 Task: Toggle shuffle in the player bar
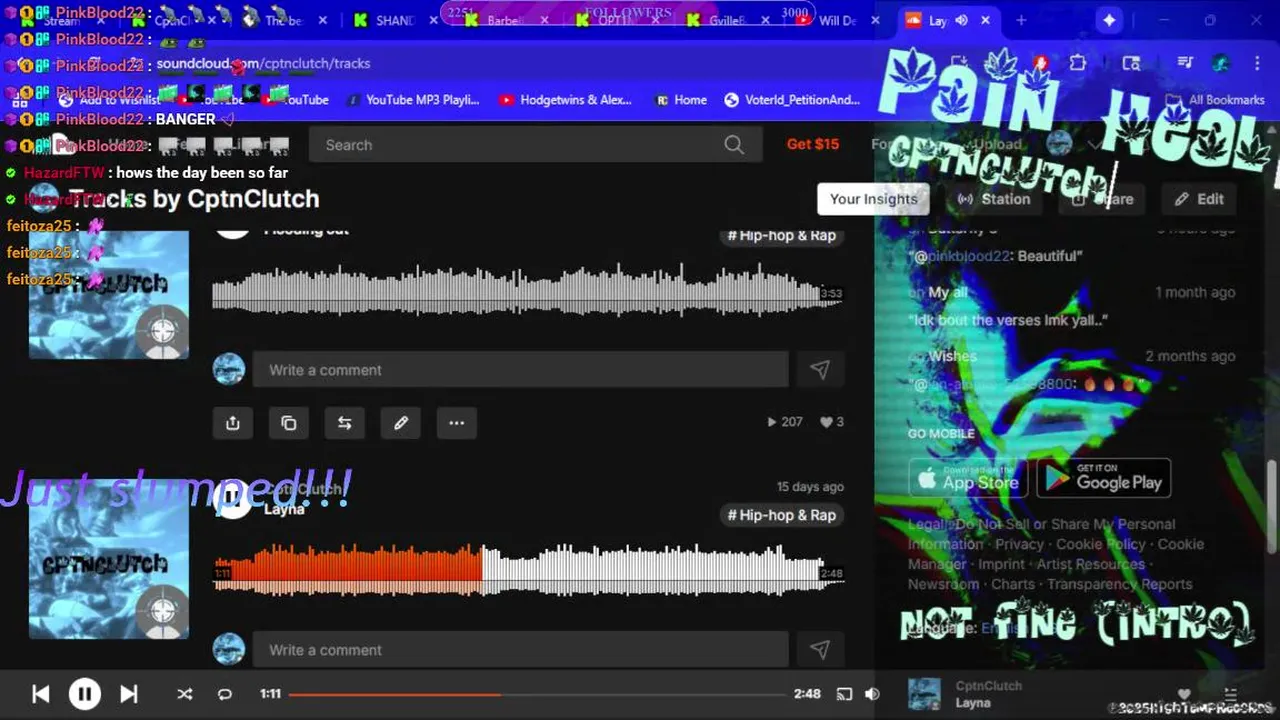185,694
